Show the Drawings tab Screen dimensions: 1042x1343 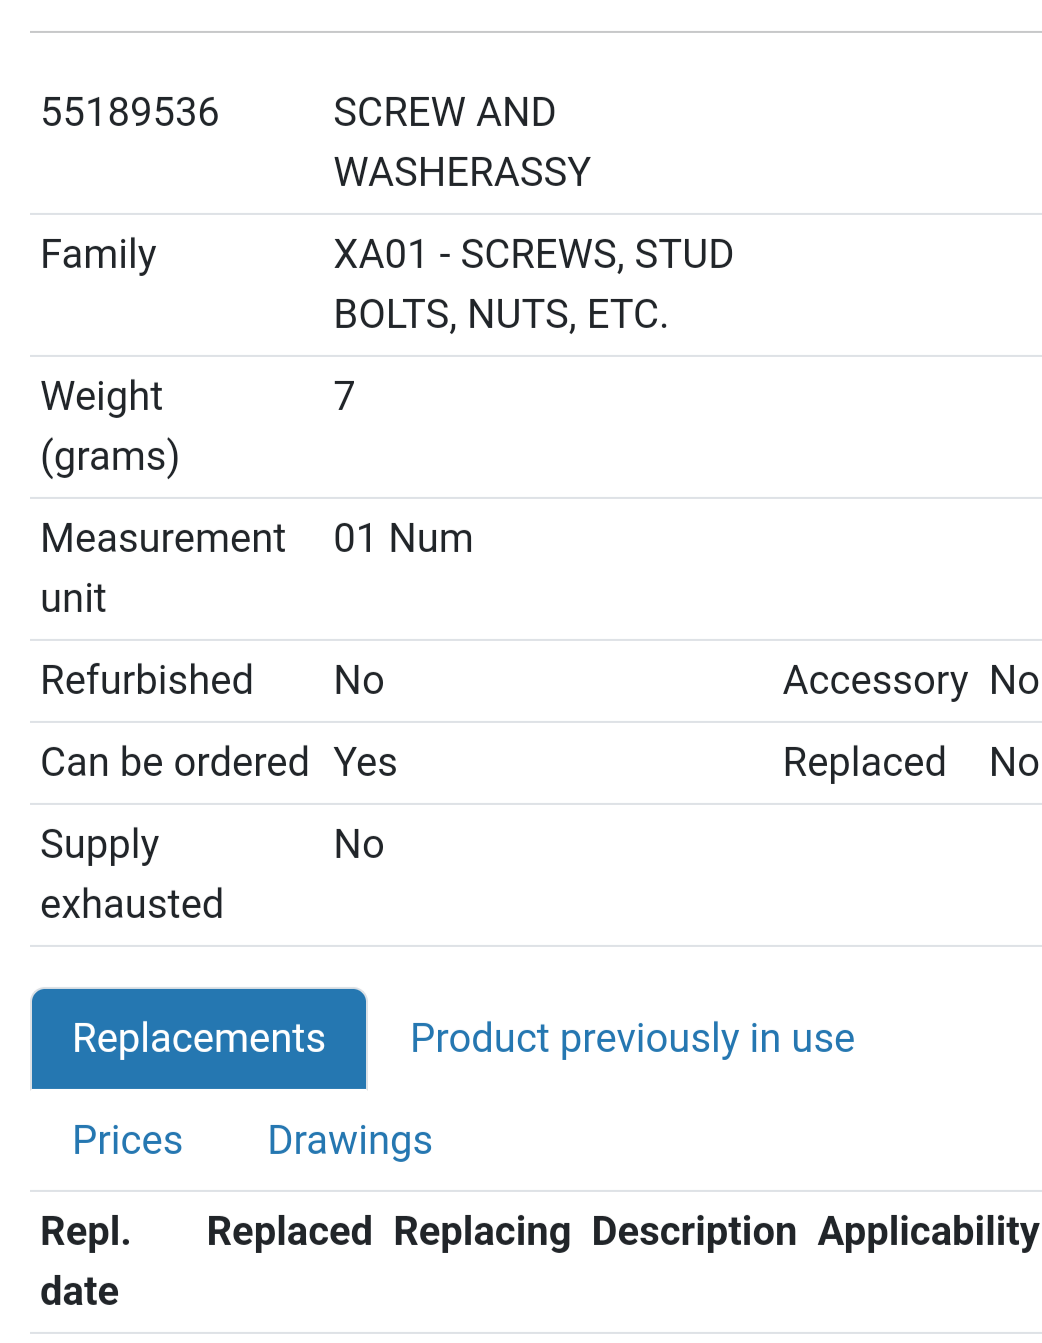(350, 1140)
